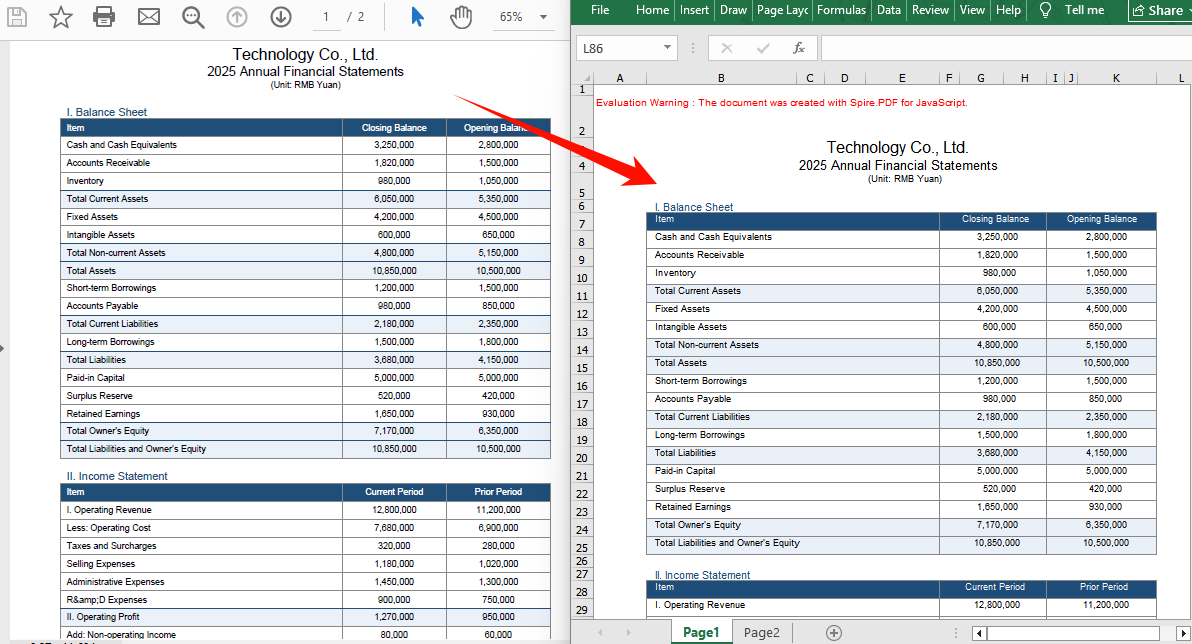
Task: Switch to the Page1 sheet tab
Action: click(701, 633)
